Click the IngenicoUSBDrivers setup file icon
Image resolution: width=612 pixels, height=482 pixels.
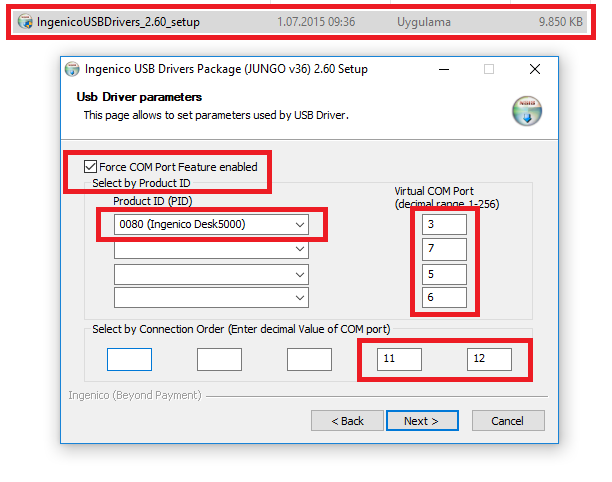point(25,20)
